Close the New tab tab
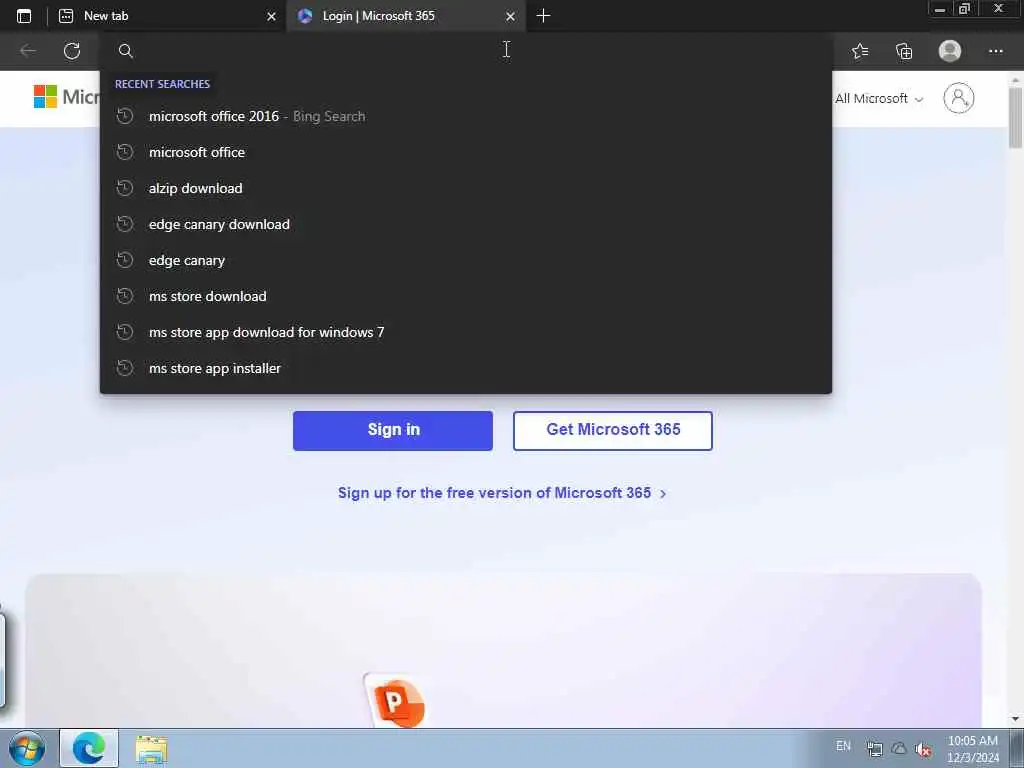 (272, 16)
